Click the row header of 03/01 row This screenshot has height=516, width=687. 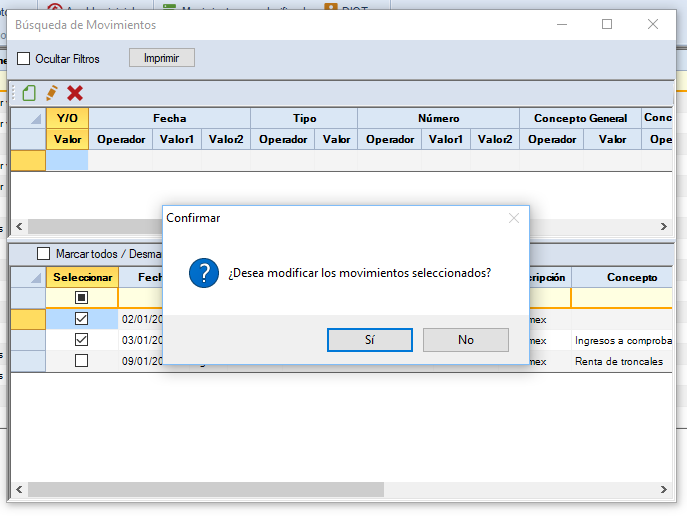point(28,340)
